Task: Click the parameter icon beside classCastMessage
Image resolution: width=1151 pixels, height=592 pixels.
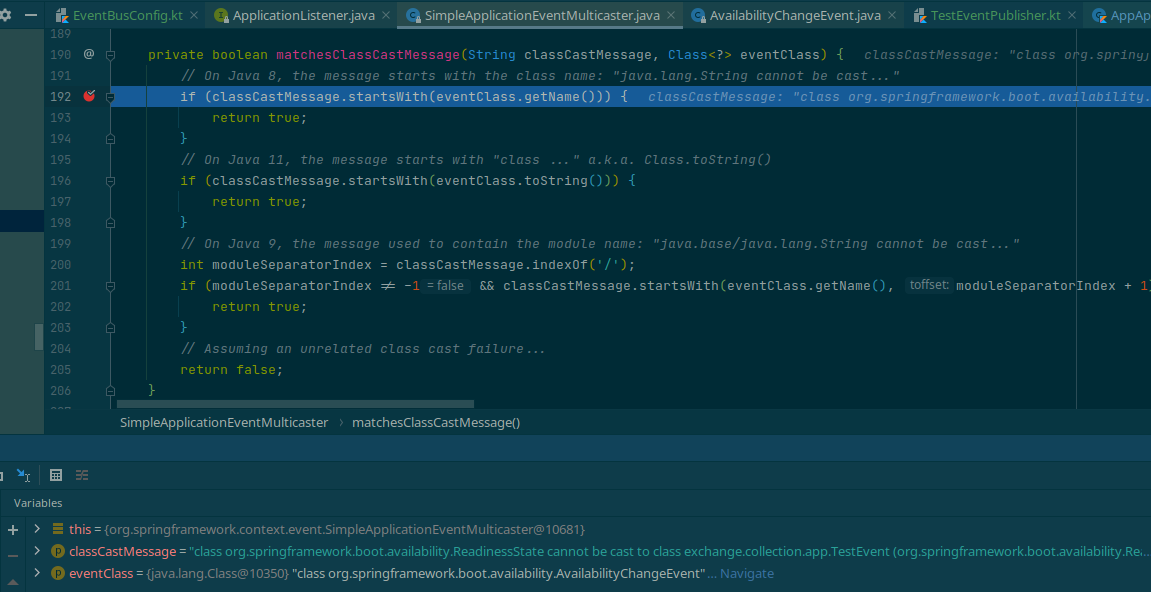Action: click(x=58, y=551)
